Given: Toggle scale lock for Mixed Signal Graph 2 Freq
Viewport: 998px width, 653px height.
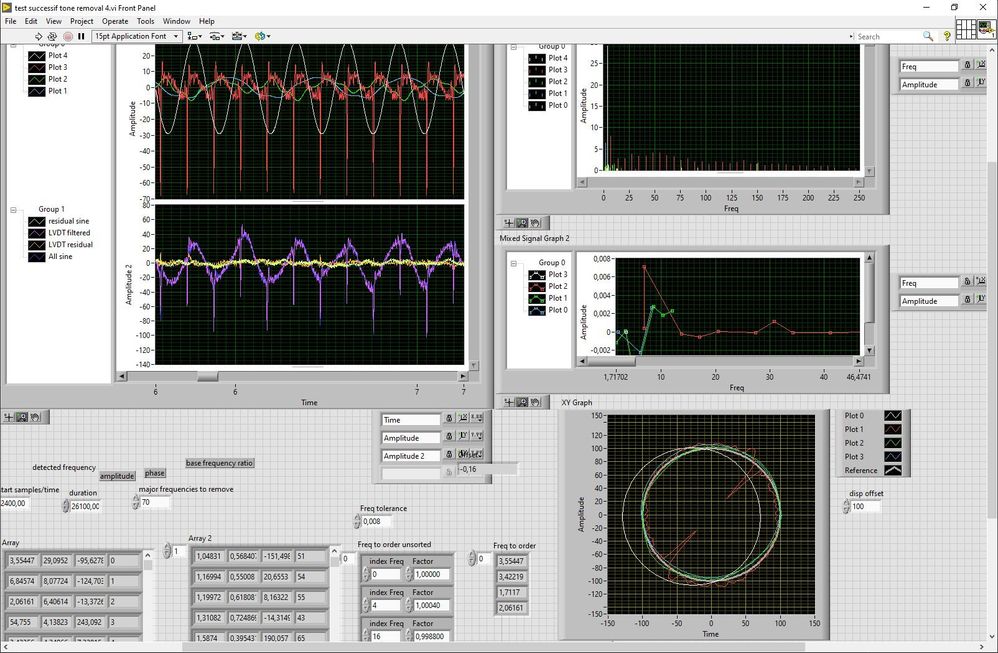Looking at the screenshot, I should point(967,281).
